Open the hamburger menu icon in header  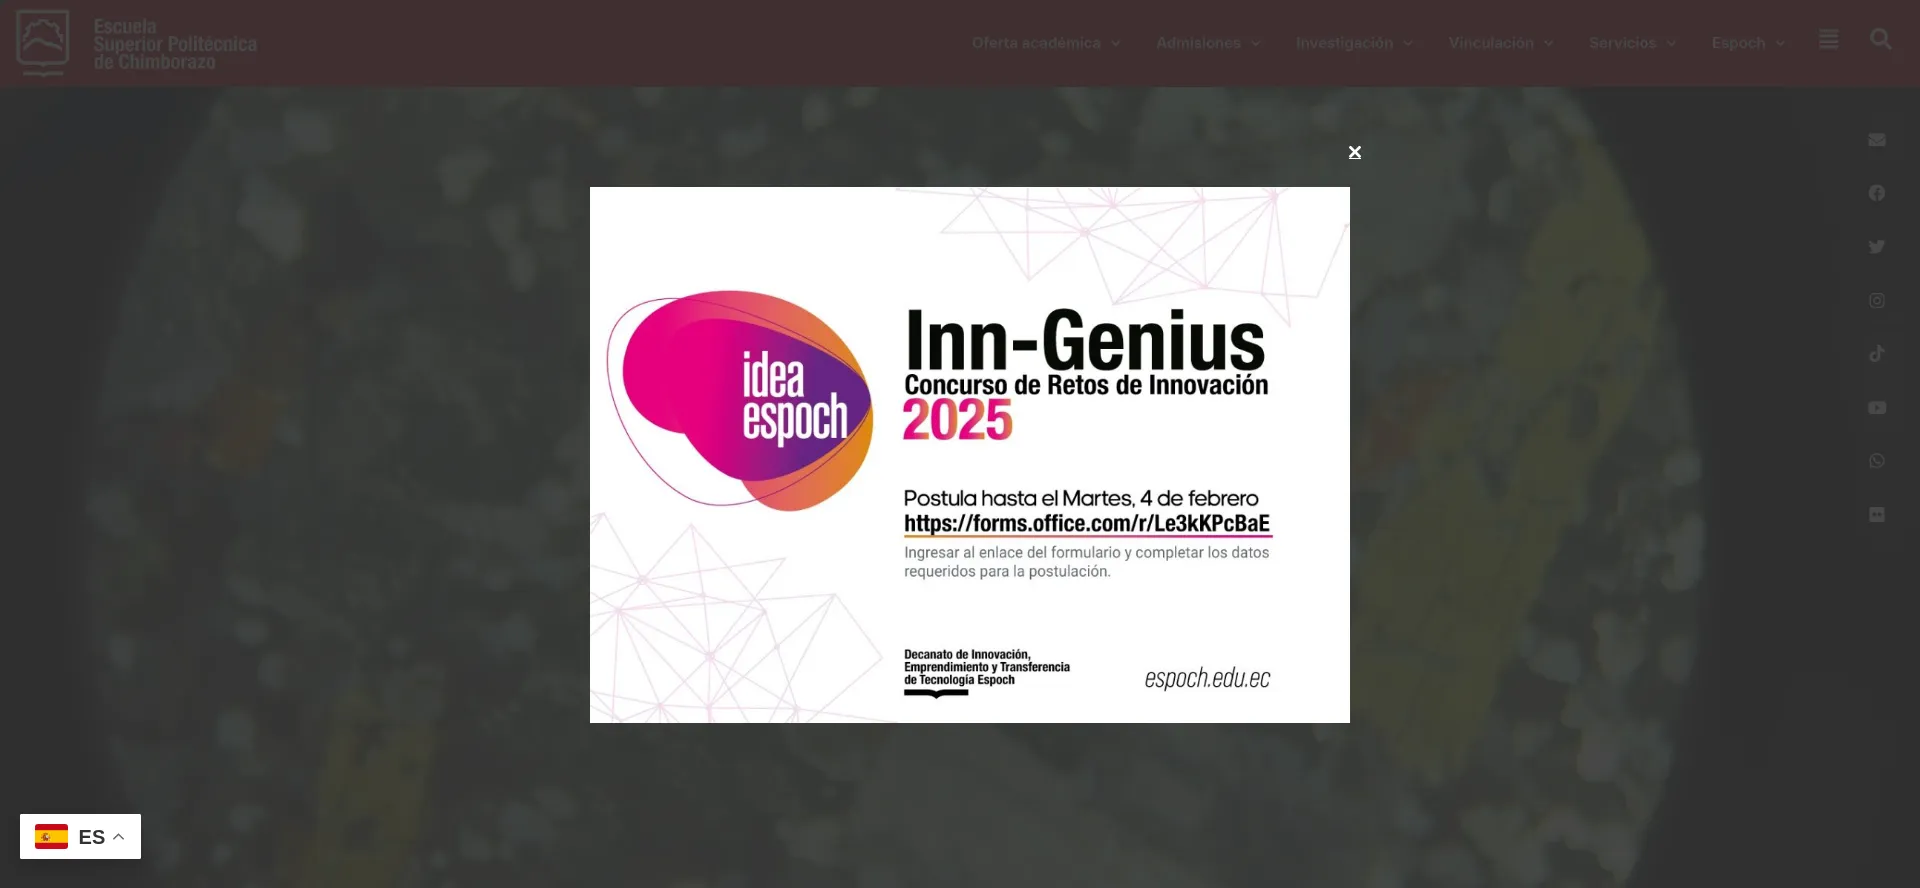click(1828, 40)
